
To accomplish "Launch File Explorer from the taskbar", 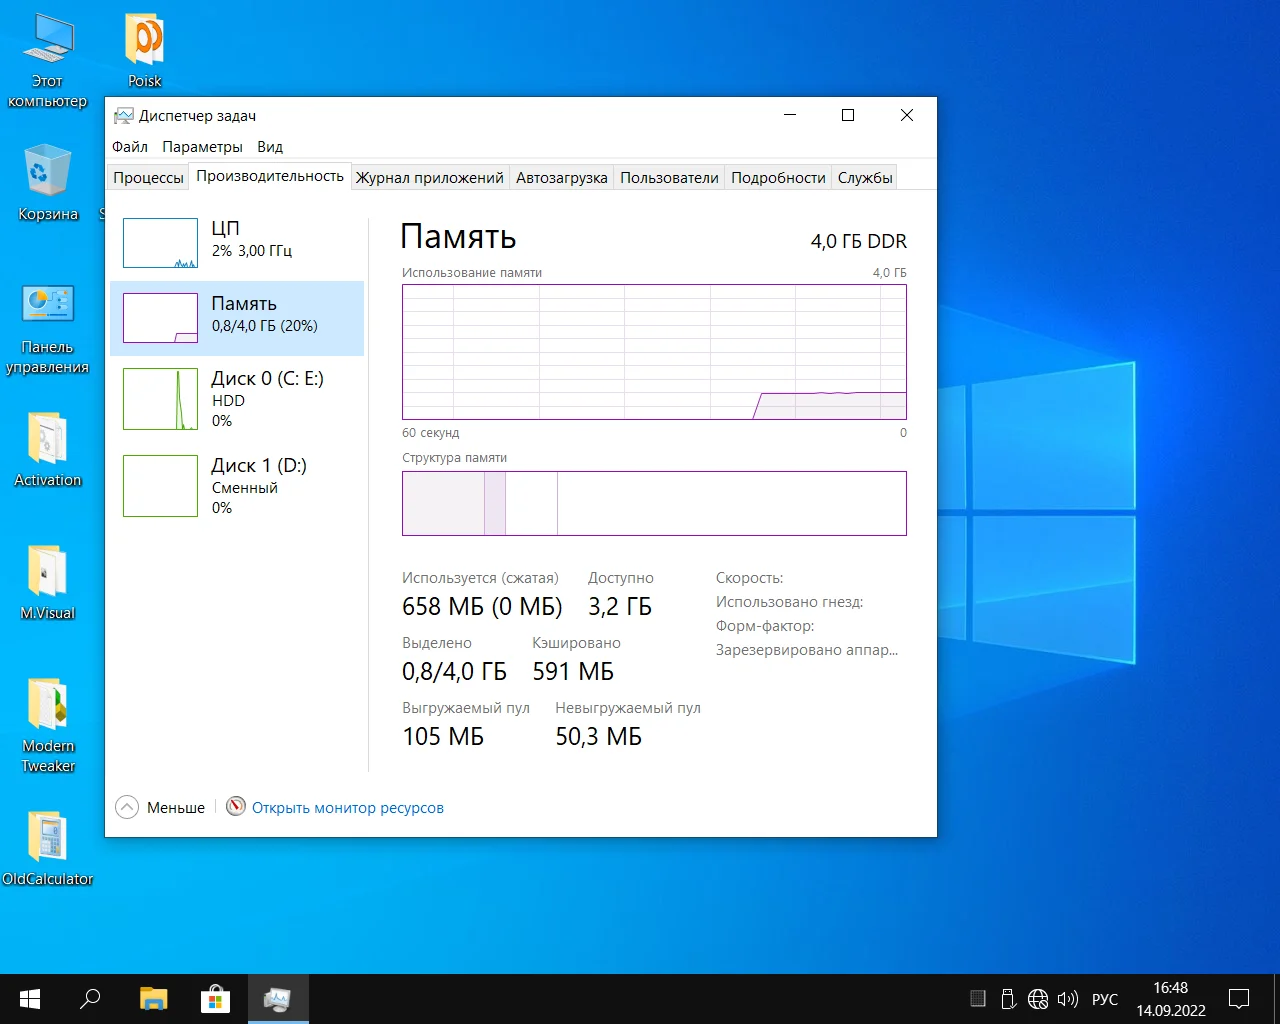I will click(153, 999).
